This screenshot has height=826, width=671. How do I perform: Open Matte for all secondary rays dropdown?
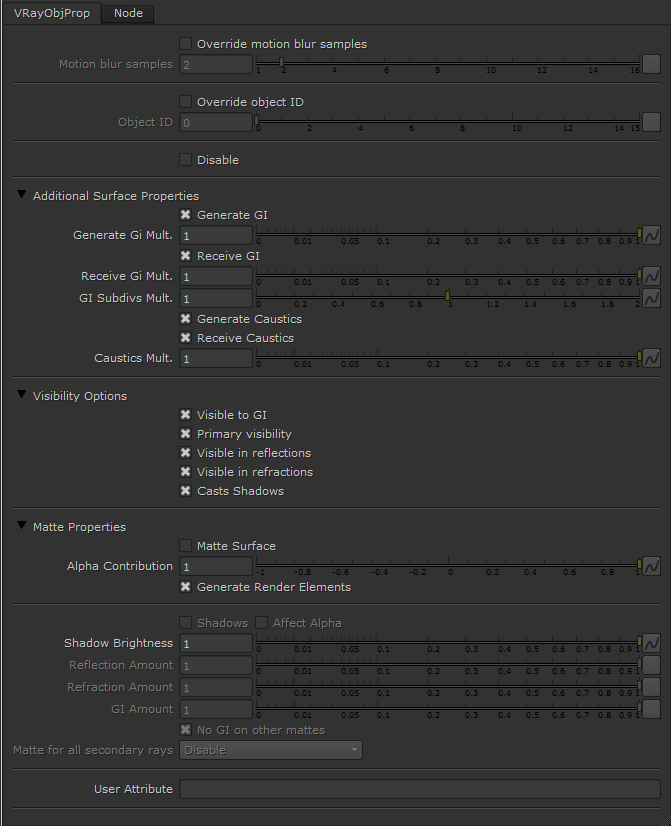[x=271, y=750]
